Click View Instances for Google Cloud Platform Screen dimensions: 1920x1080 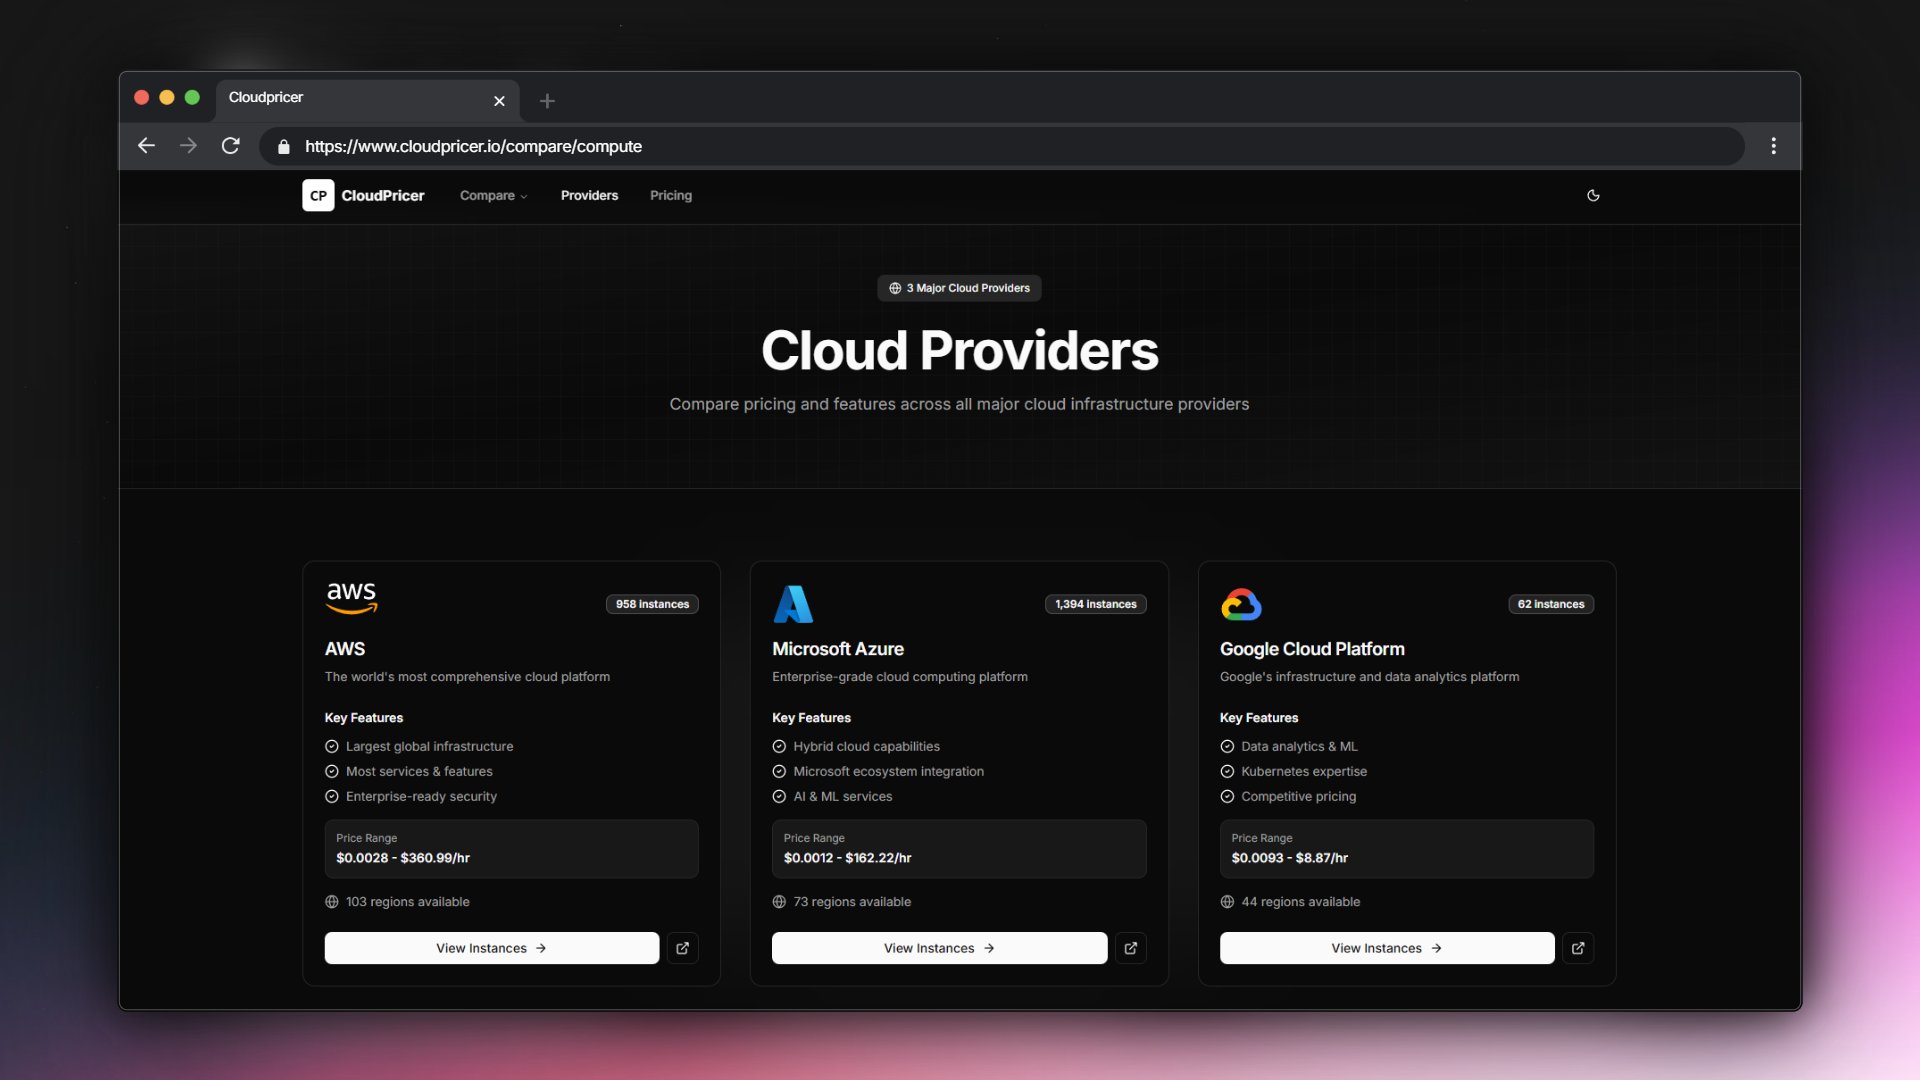tap(1386, 948)
